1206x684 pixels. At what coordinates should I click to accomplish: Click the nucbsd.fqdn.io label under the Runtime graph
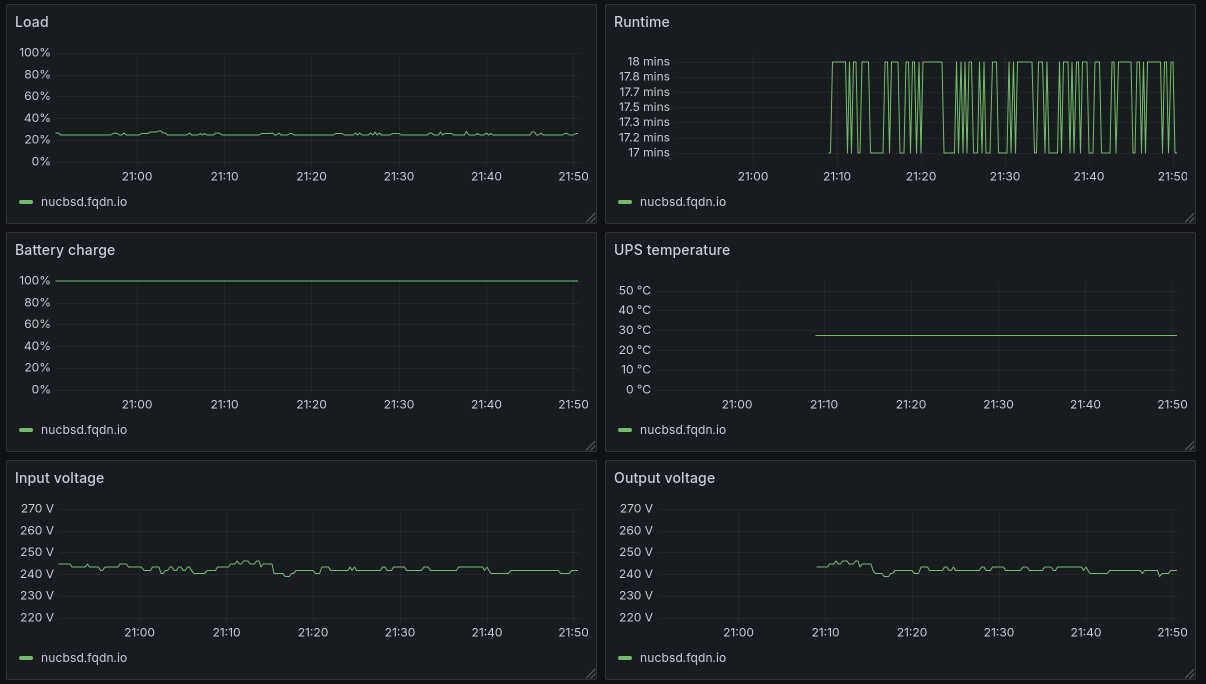(682, 202)
